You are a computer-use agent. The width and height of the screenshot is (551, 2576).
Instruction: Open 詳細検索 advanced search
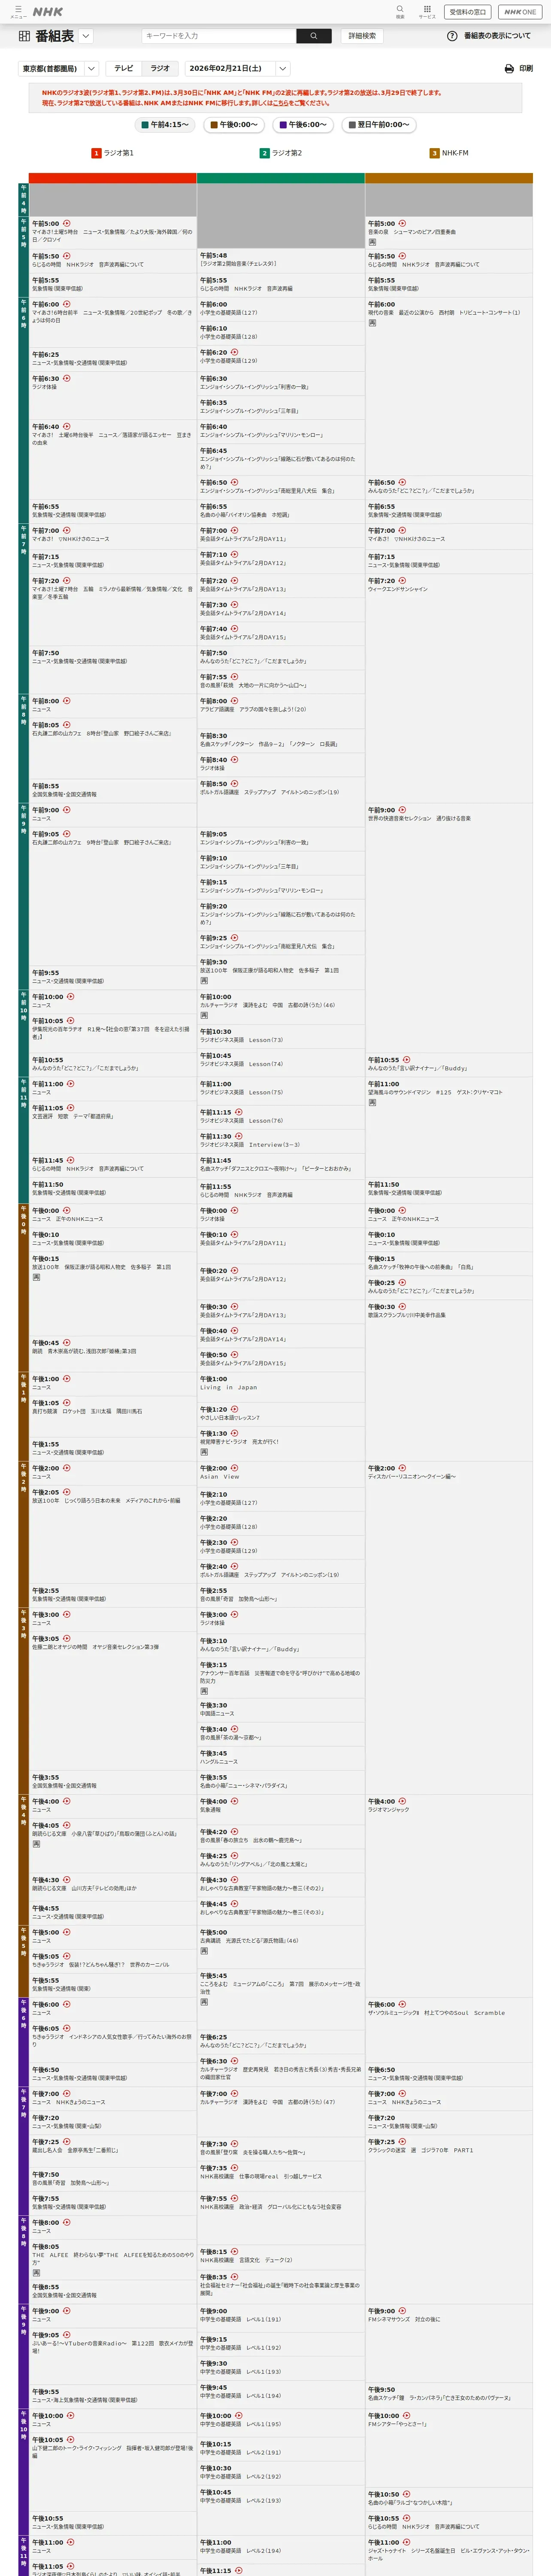[362, 36]
